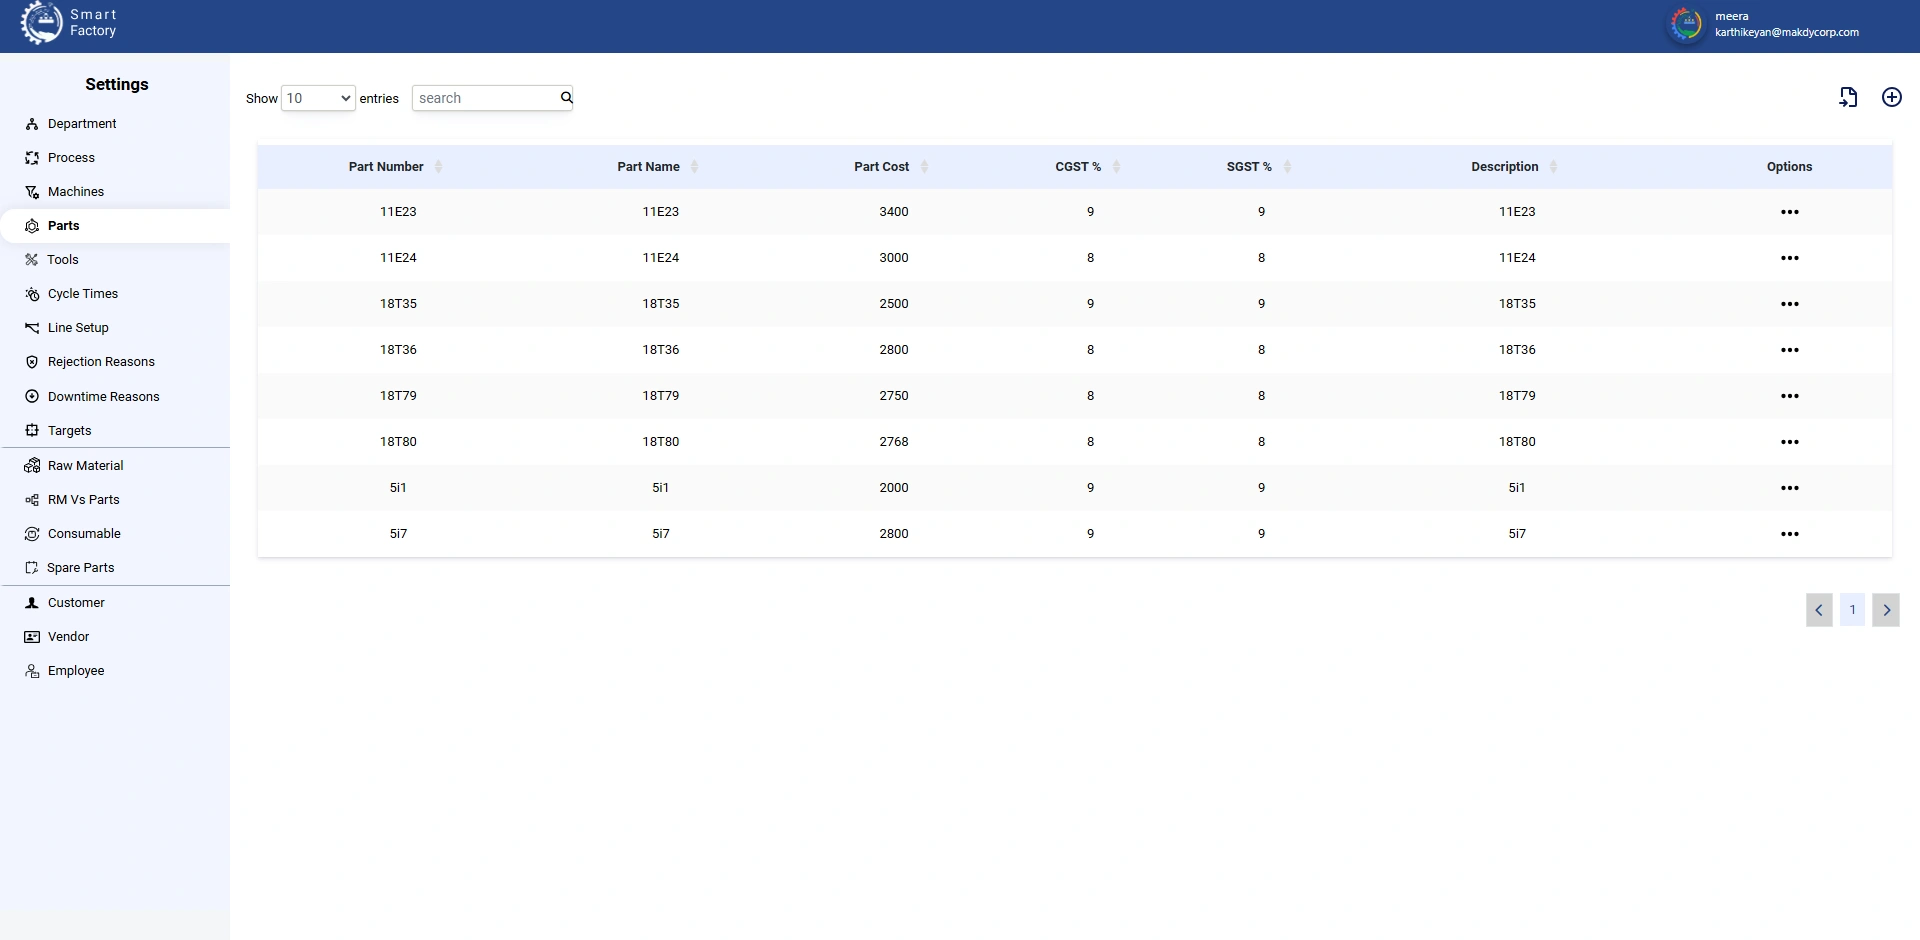Open Department settings icon
The image size is (1920, 940).
click(x=32, y=124)
